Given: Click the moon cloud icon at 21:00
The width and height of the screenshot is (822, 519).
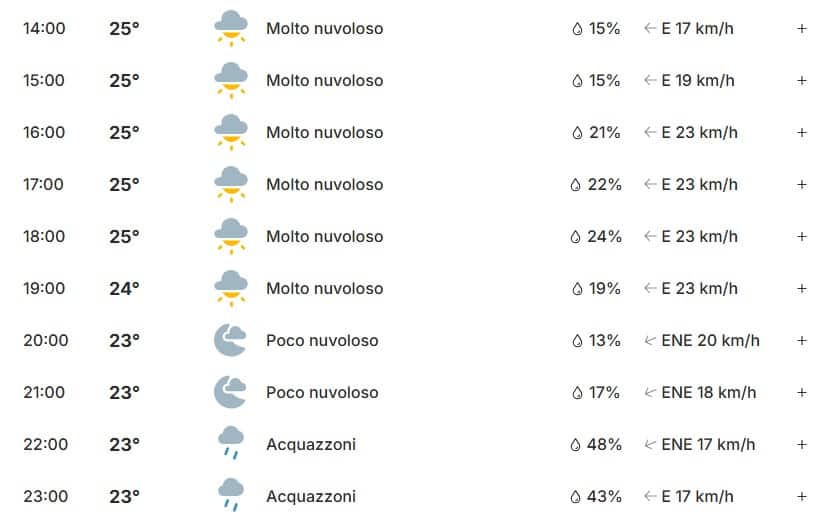Looking at the screenshot, I should [231, 392].
